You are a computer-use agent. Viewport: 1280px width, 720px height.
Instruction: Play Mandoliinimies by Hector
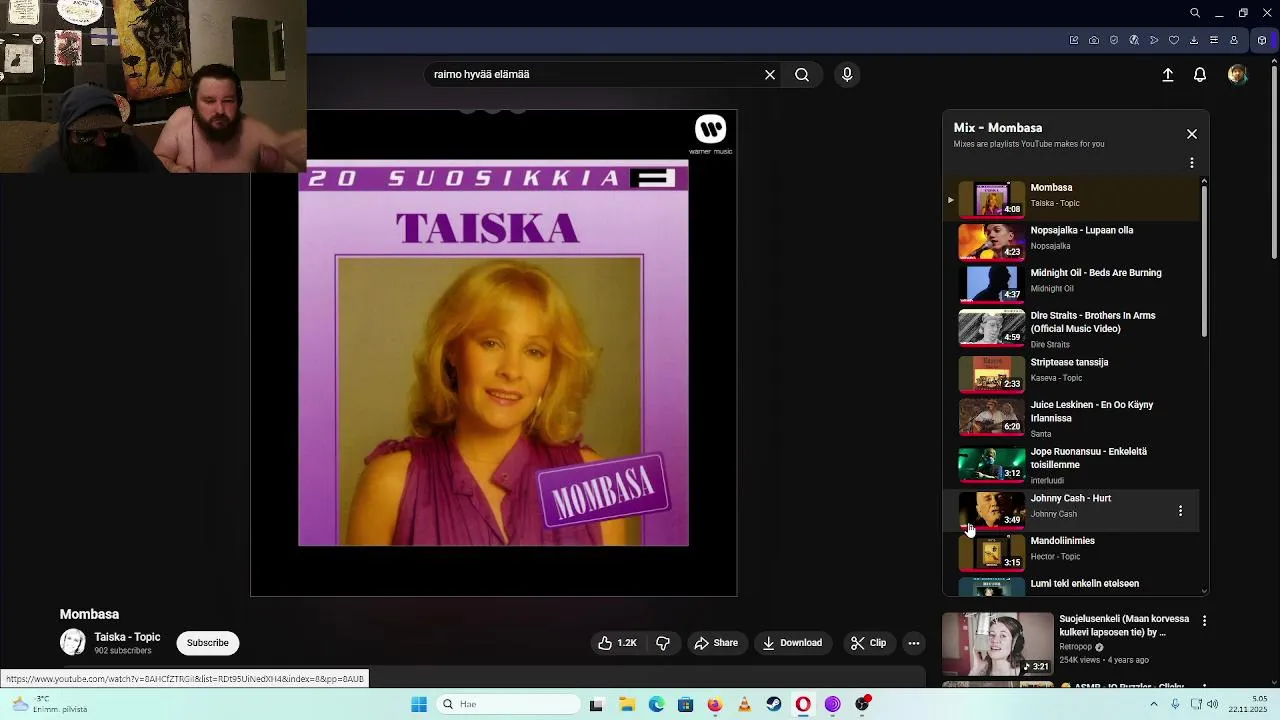click(x=1070, y=552)
